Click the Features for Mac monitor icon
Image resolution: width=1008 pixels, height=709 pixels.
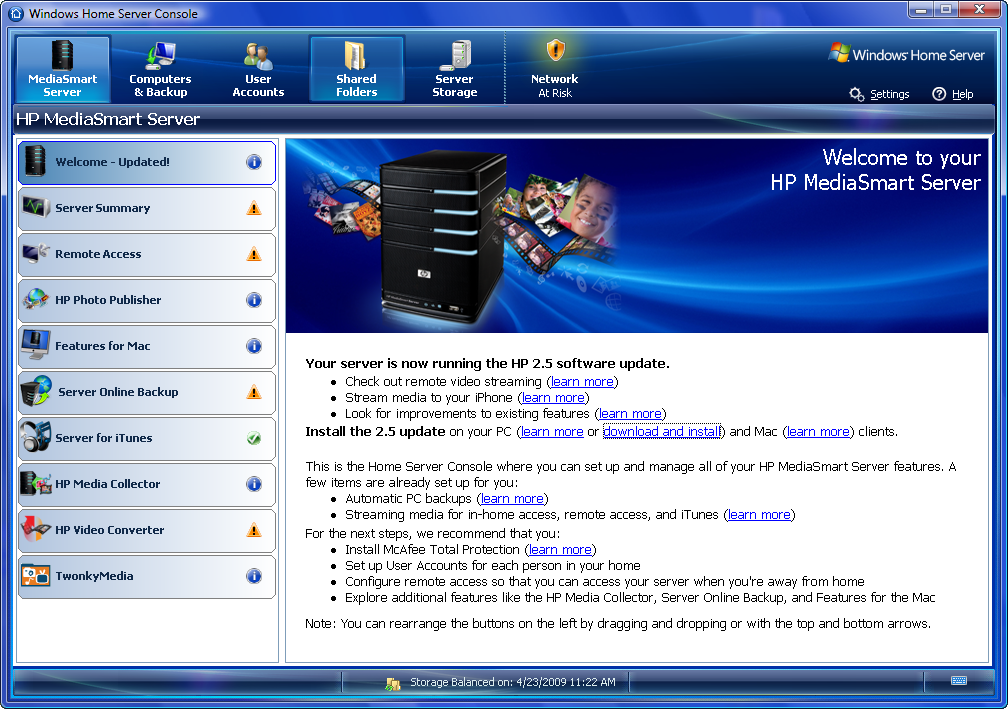(x=36, y=345)
